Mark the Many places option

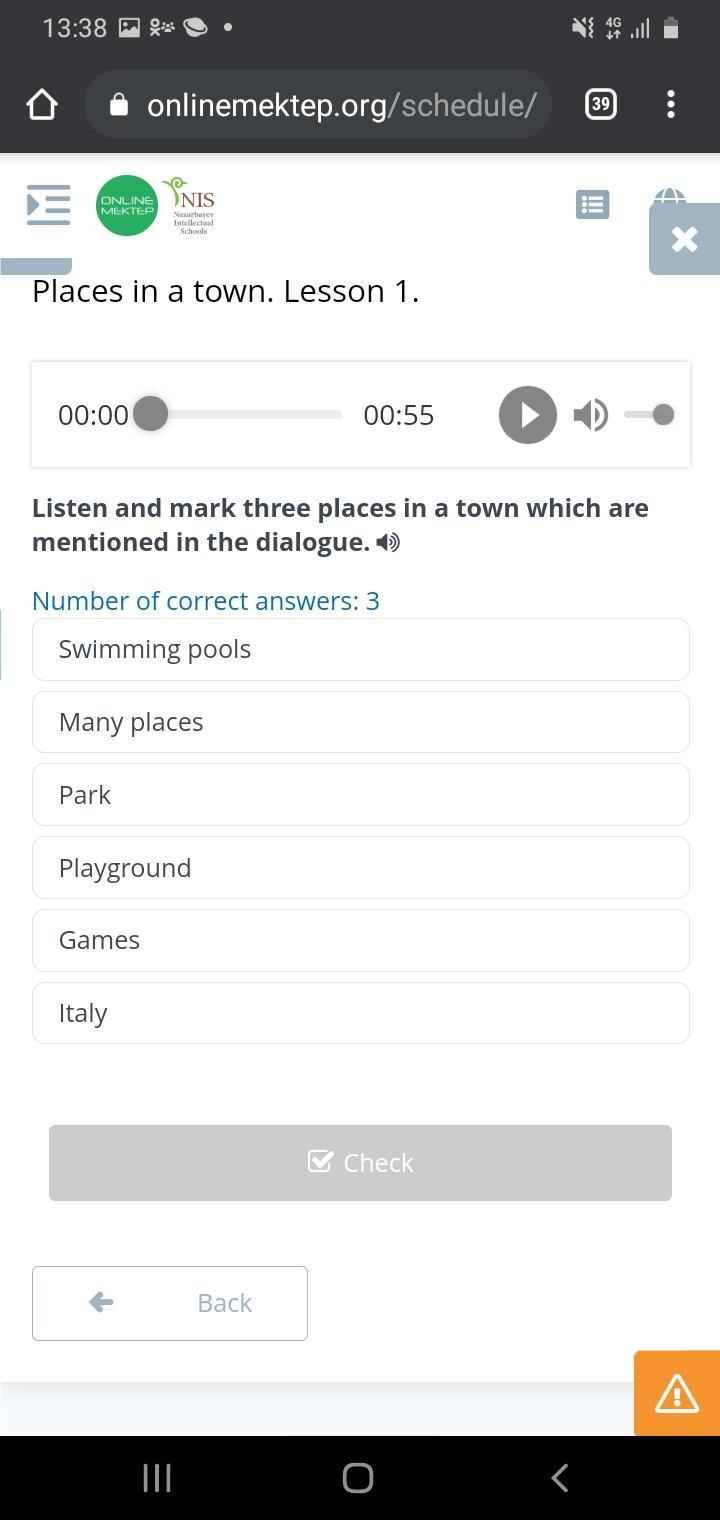tap(360, 722)
